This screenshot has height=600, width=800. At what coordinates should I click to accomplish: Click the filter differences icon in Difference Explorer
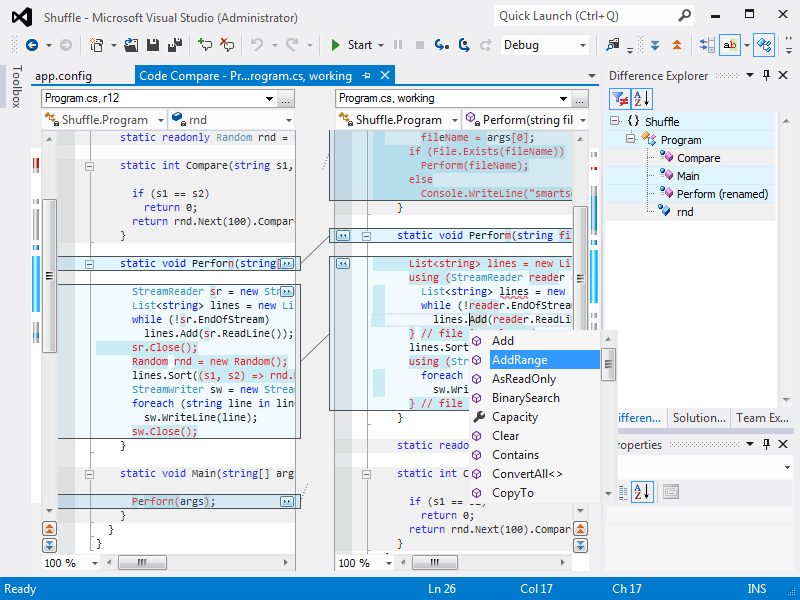tap(620, 99)
